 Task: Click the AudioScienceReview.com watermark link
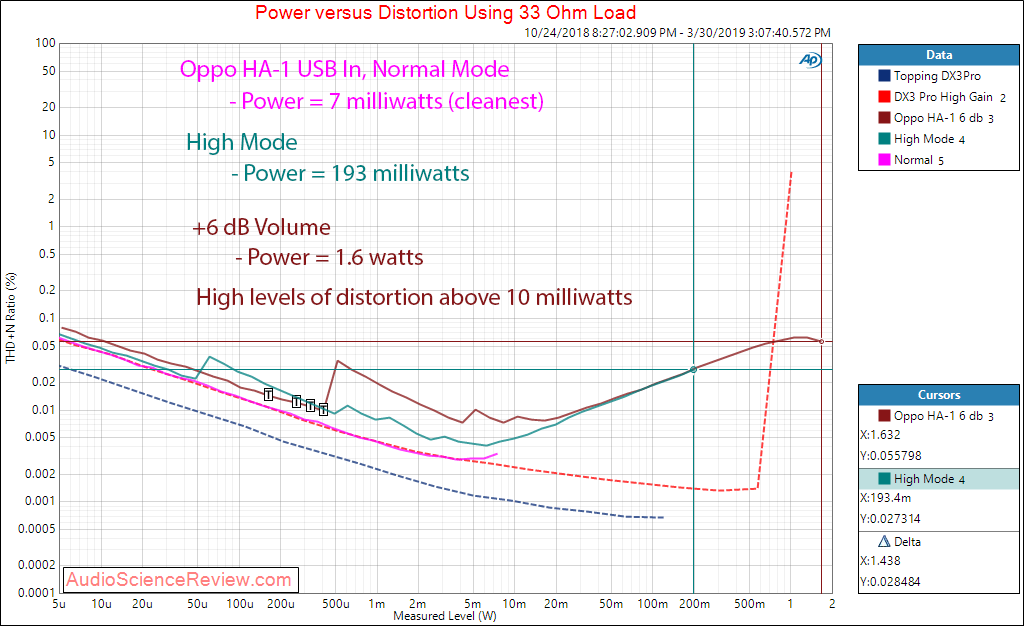(179, 580)
